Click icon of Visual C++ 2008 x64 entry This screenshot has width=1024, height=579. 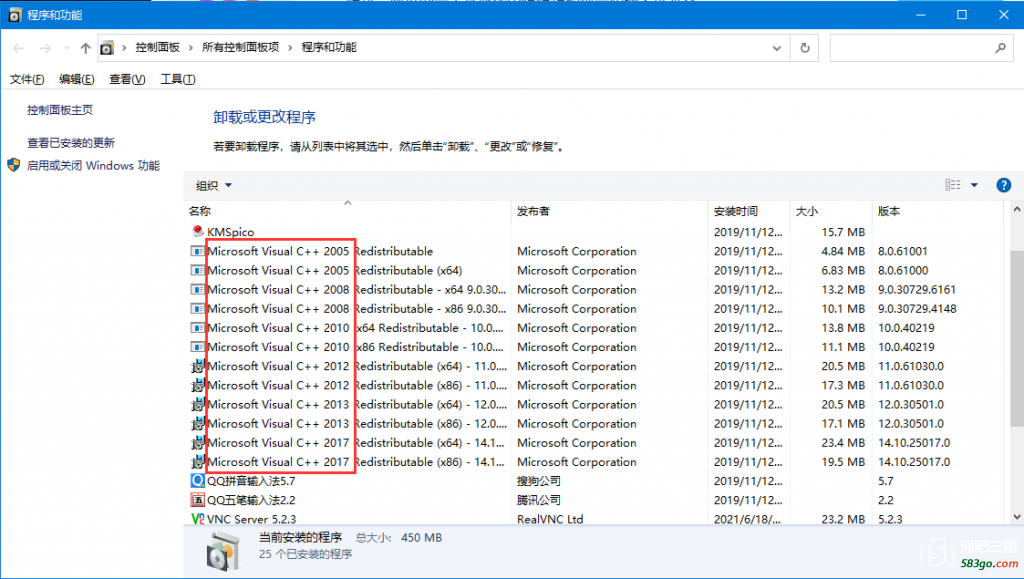197,289
